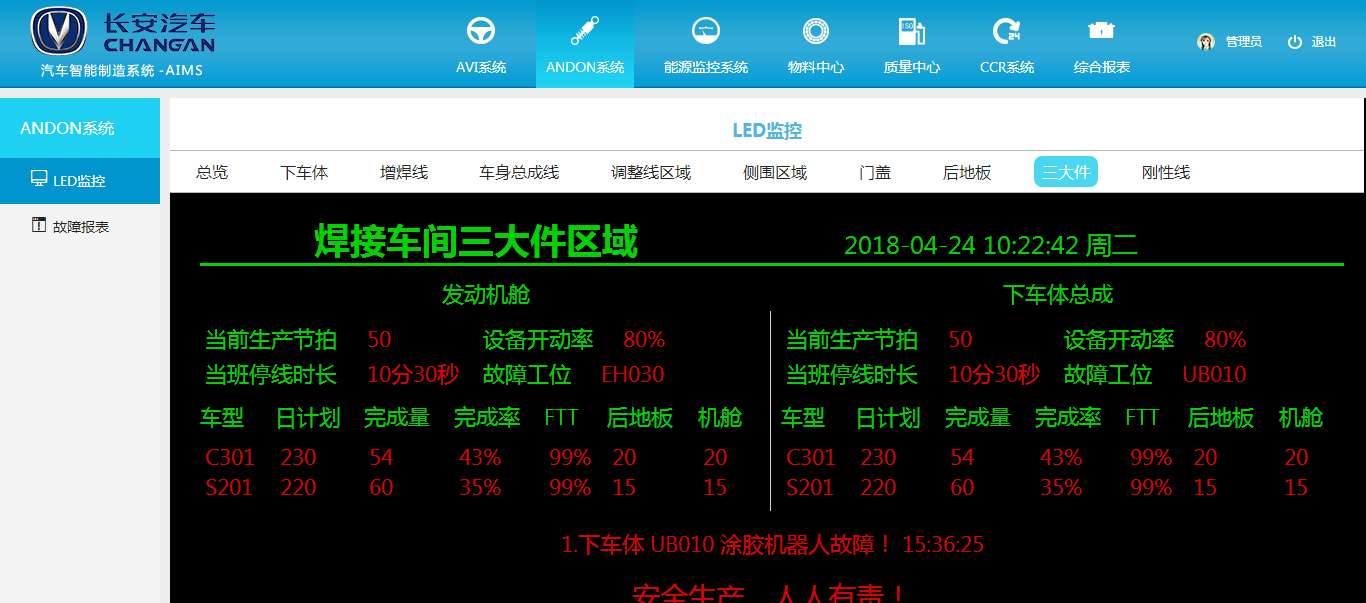Click the power icon beside 退出
The width and height of the screenshot is (1366, 603).
(1295, 42)
